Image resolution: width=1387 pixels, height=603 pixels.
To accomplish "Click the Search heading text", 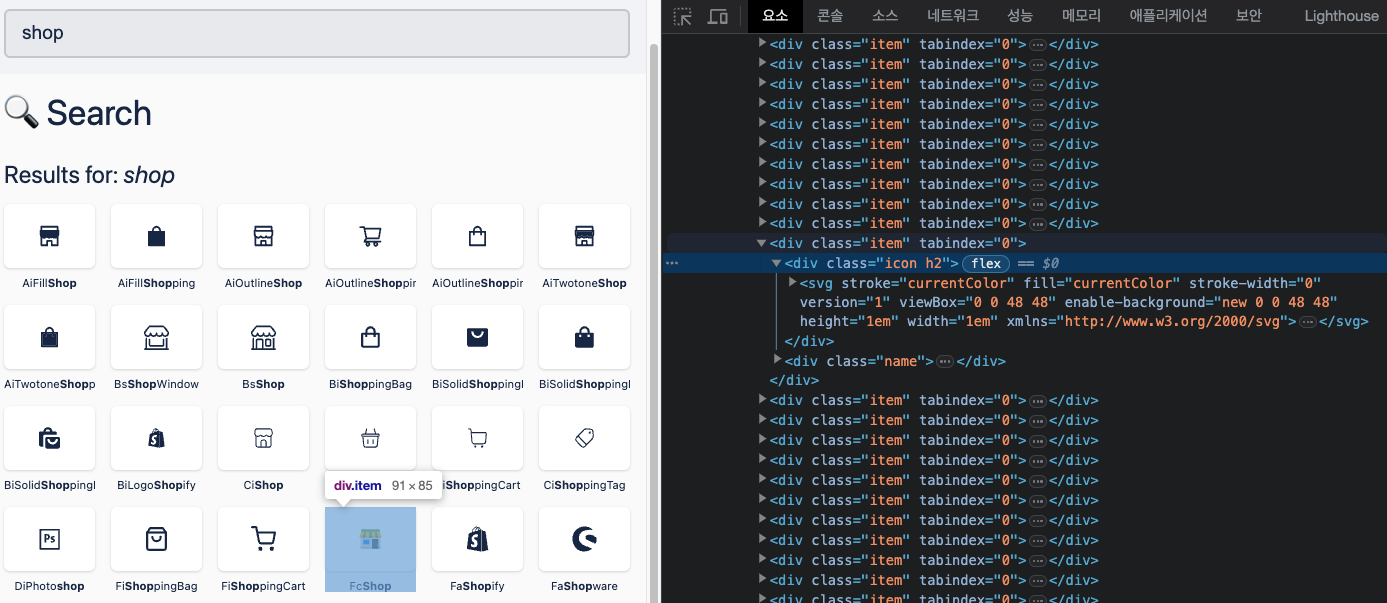I will 99,113.
